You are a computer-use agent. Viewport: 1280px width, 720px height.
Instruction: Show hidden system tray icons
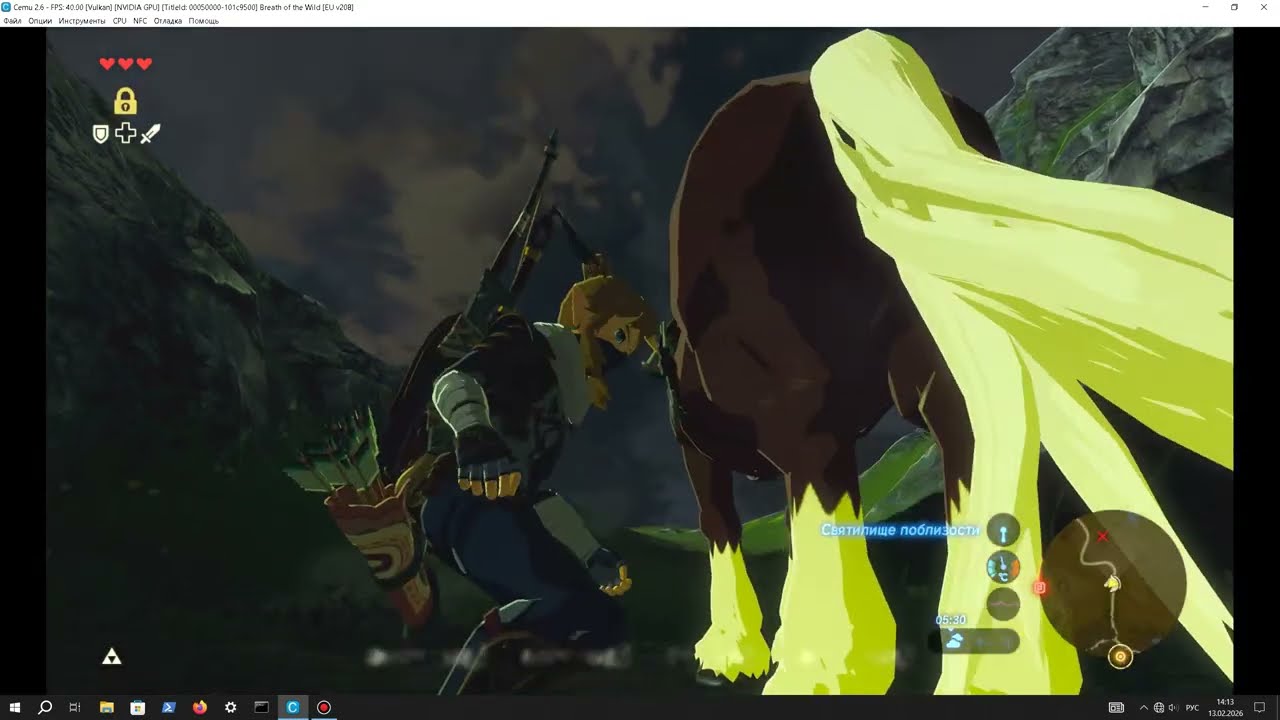1143,707
